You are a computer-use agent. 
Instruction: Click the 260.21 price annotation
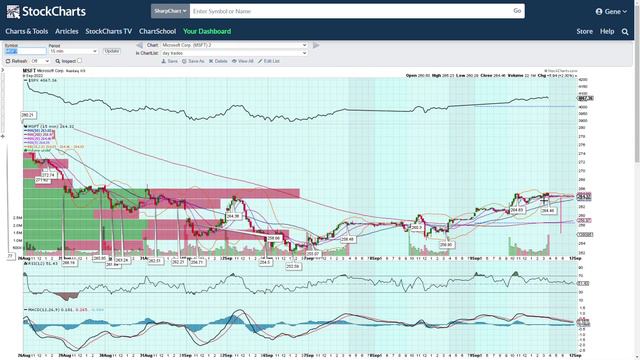(x=28, y=115)
